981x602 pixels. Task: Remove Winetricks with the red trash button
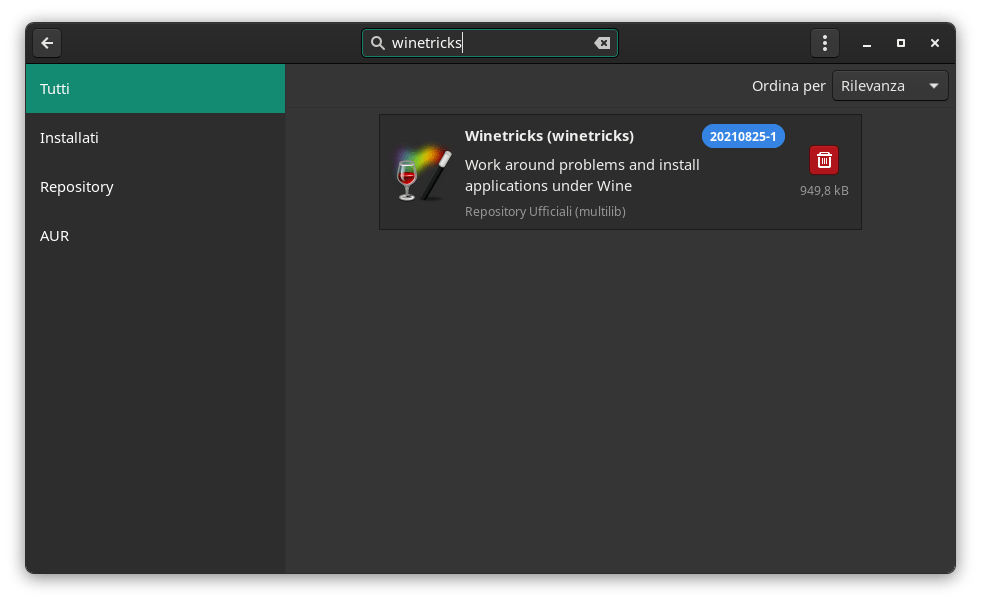coord(824,160)
